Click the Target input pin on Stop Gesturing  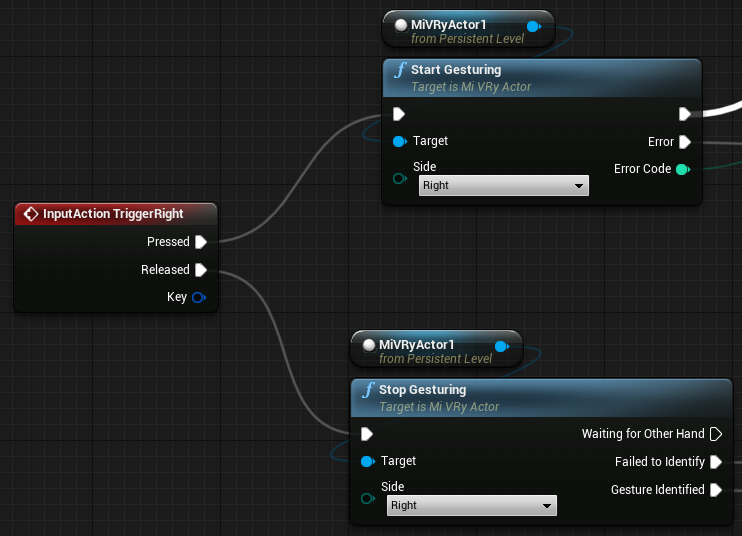point(368,461)
